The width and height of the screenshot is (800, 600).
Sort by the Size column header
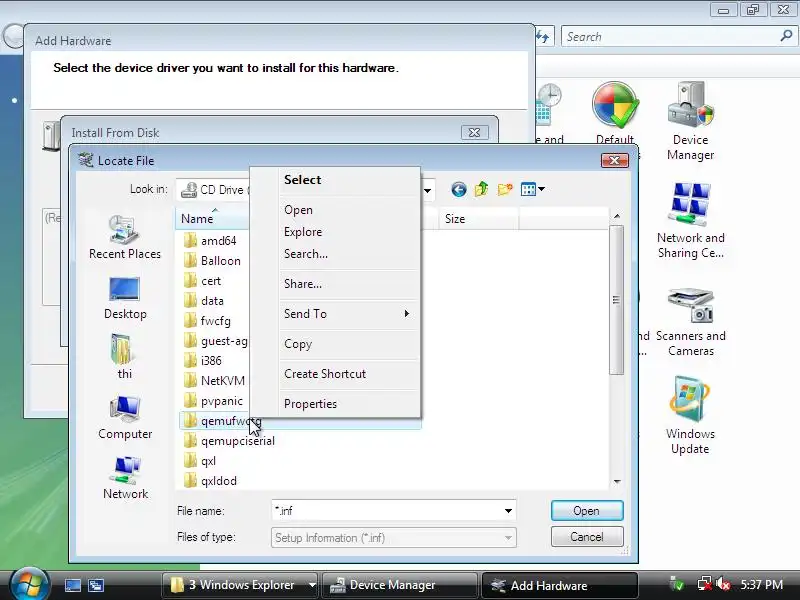coord(478,219)
